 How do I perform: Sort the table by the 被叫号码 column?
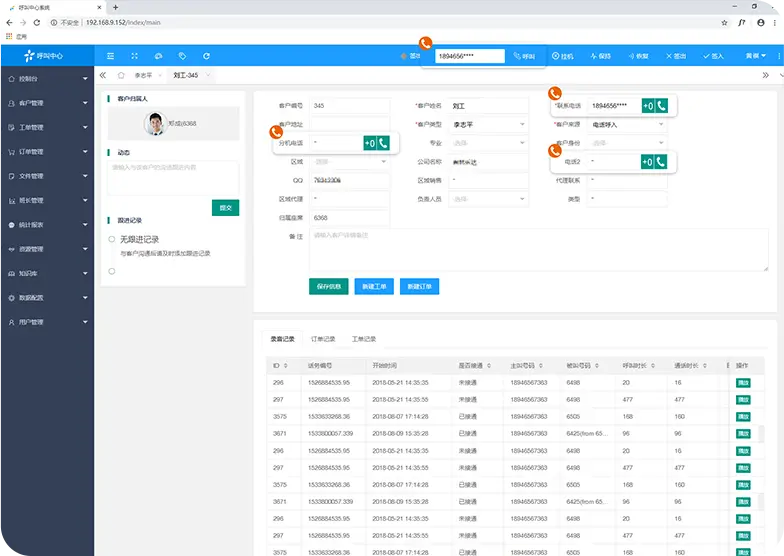tap(596, 366)
